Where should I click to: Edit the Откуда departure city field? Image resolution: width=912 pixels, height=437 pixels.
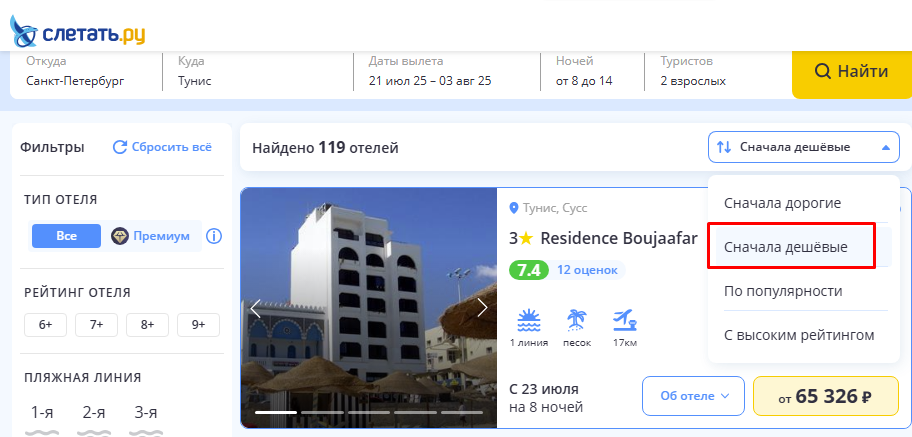pyautogui.click(x=86, y=72)
